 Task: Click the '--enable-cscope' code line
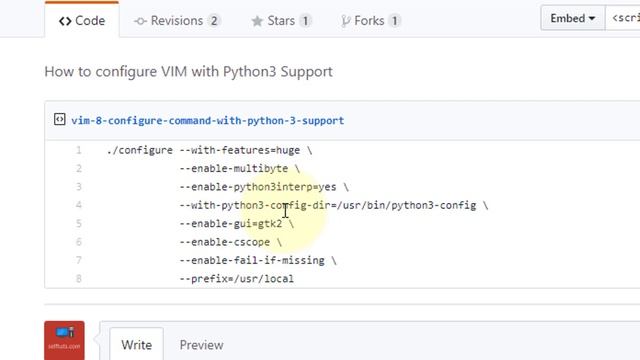click(x=231, y=242)
